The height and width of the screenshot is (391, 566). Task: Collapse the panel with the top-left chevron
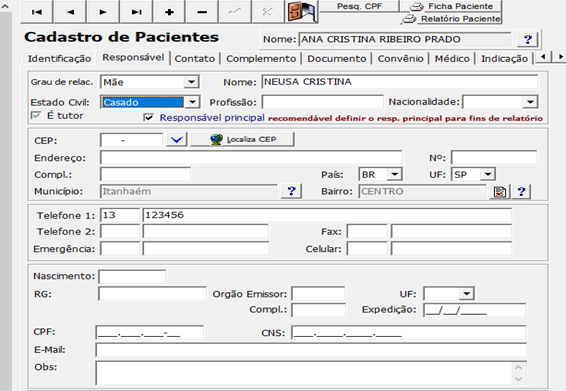[5, 6]
